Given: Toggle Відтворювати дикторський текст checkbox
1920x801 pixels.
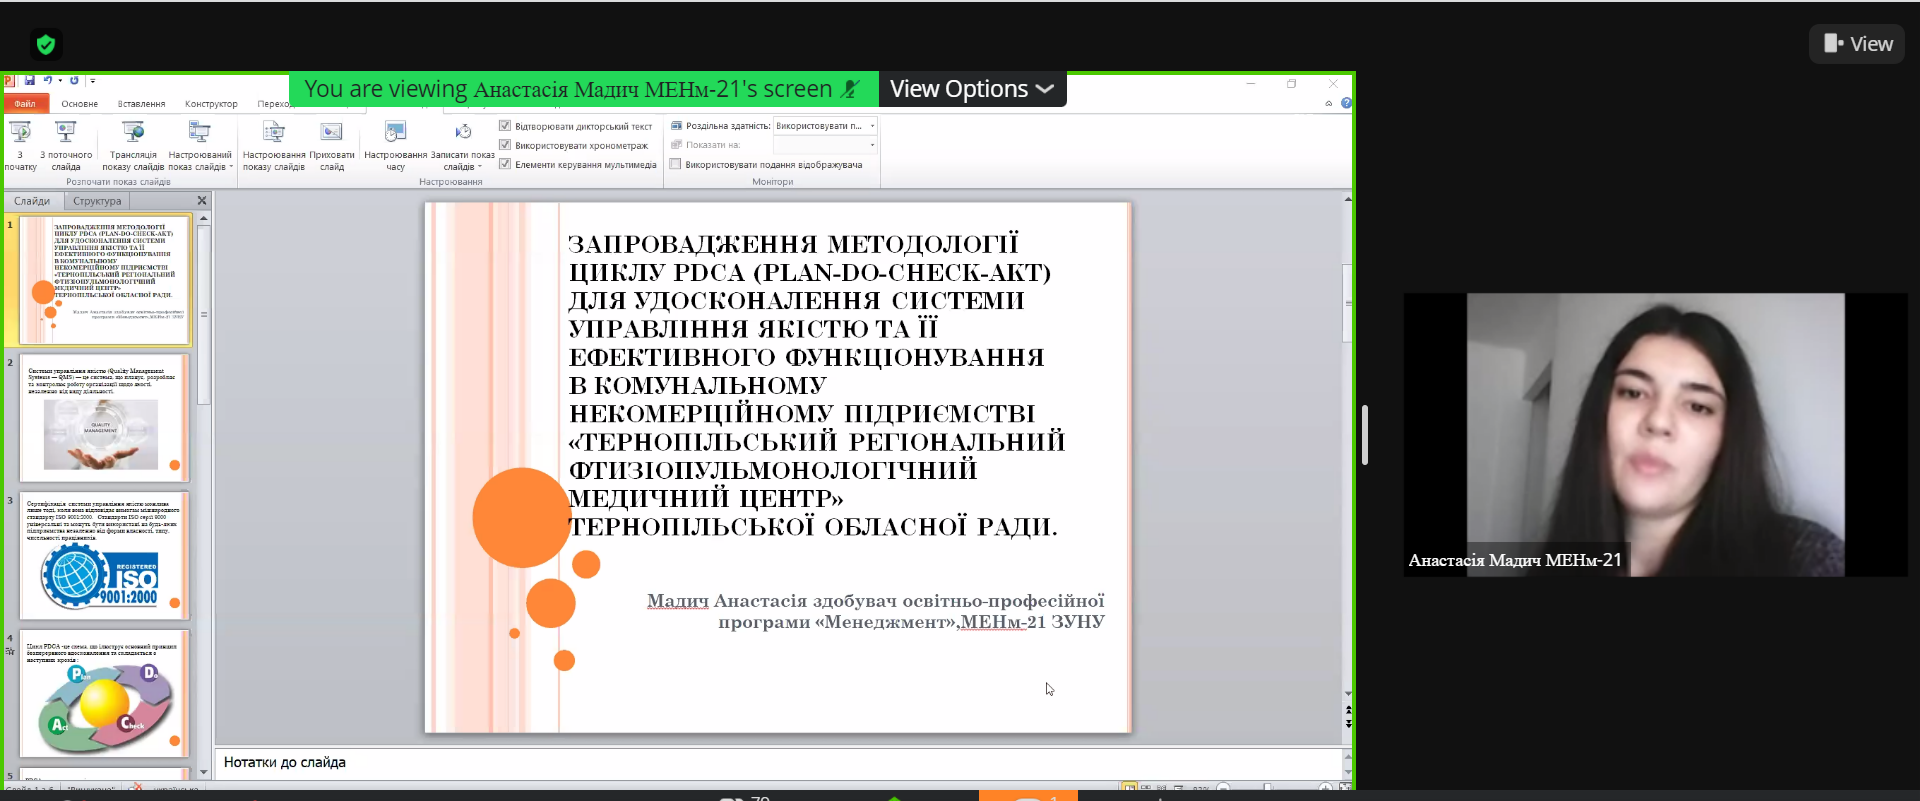Looking at the screenshot, I should (x=505, y=126).
